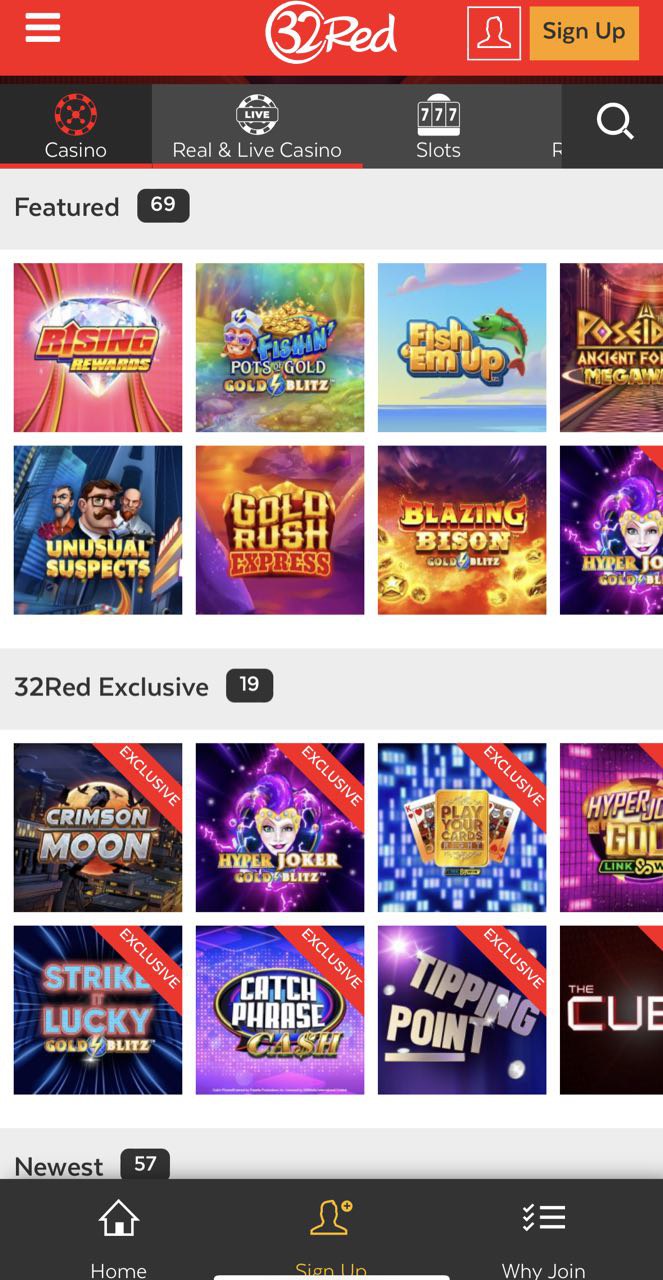Switch to Real & Live Casino tab
The height and width of the screenshot is (1280, 663).
(x=257, y=126)
